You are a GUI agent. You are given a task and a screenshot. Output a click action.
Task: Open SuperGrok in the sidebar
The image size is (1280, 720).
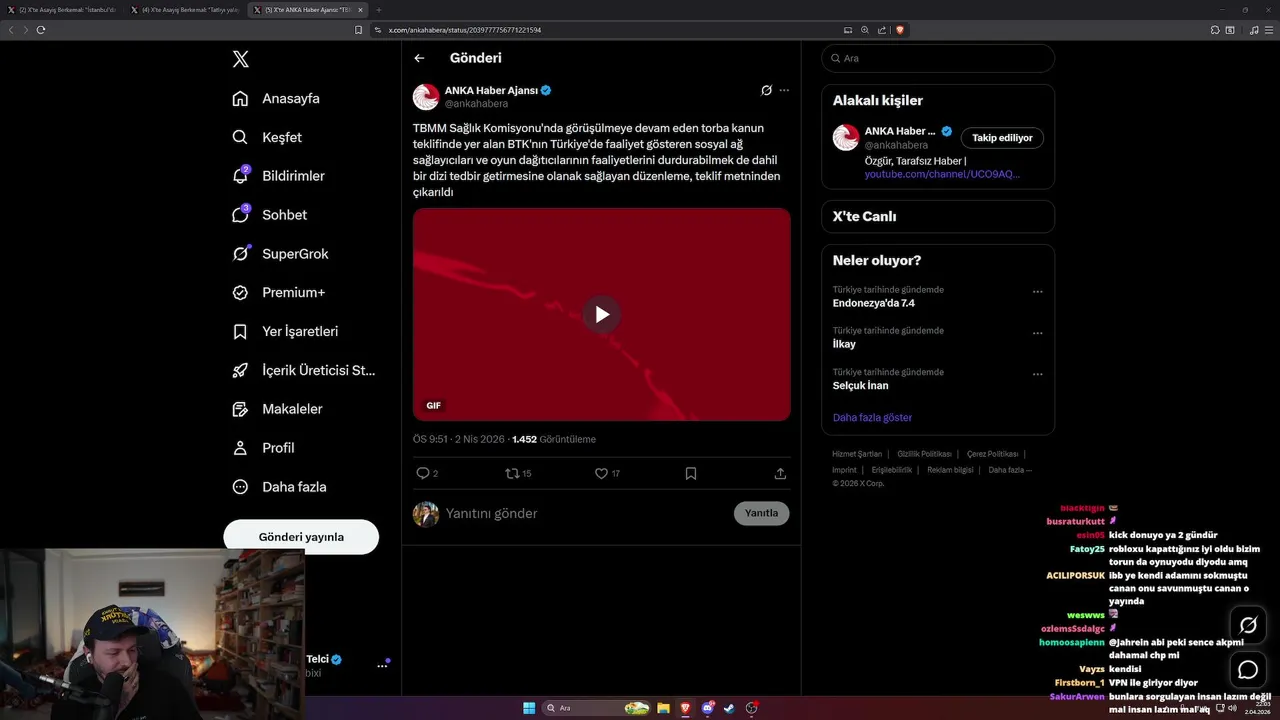[280, 254]
